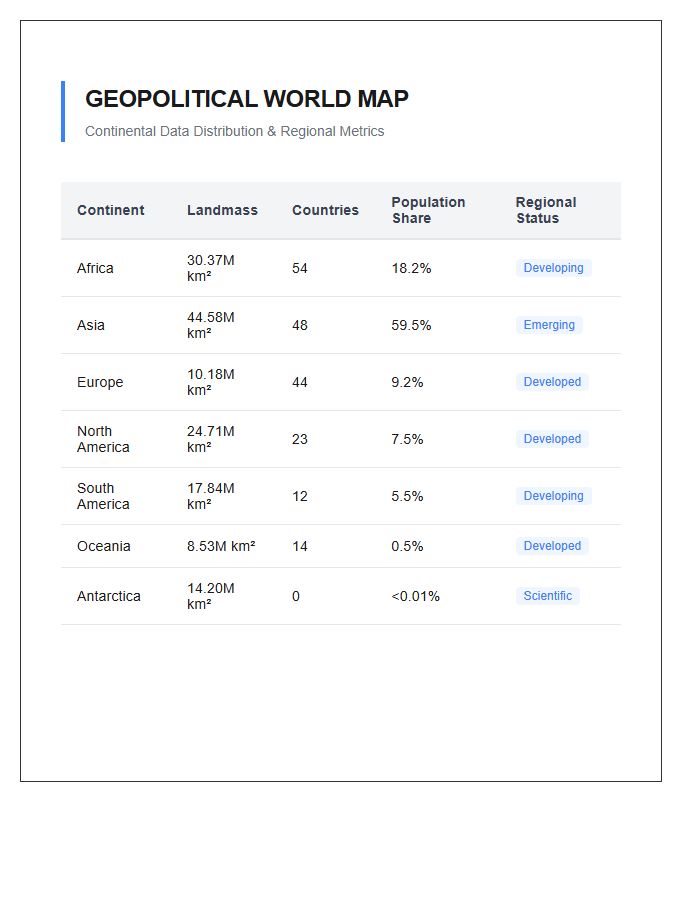Image resolution: width=700 pixels, height=900 pixels.
Task: Click the Countries column header
Action: pyautogui.click(x=325, y=210)
